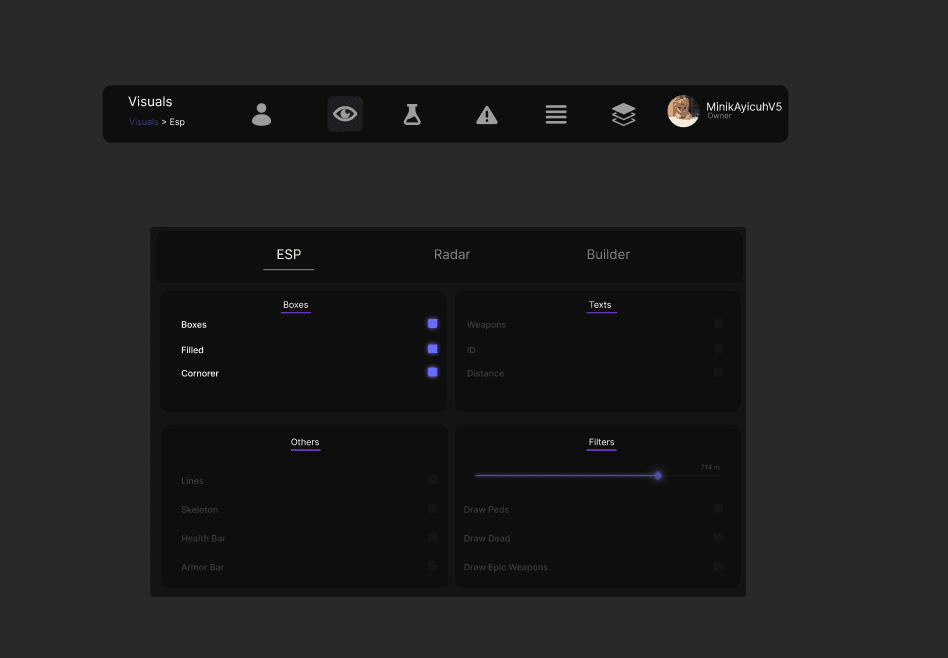Click the Visuals breadcrumb link
948x658 pixels.
tap(143, 122)
